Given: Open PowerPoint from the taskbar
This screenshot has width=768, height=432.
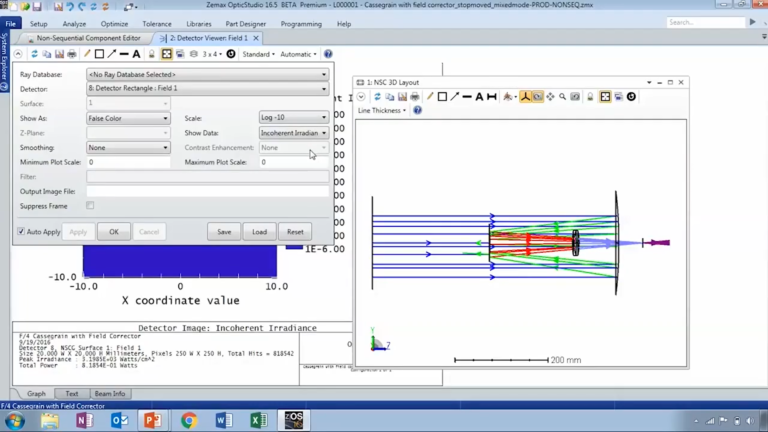Looking at the screenshot, I should click(x=153, y=420).
